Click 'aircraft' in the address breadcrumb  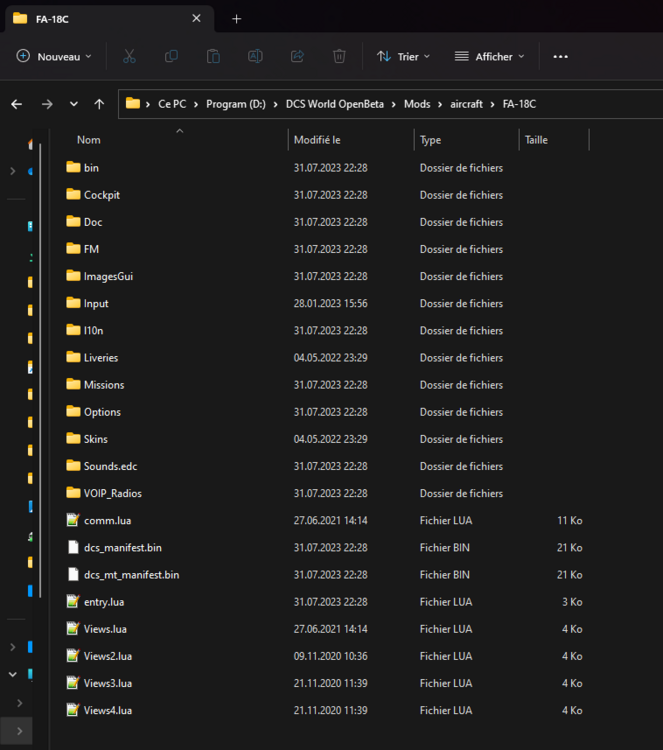[466, 104]
